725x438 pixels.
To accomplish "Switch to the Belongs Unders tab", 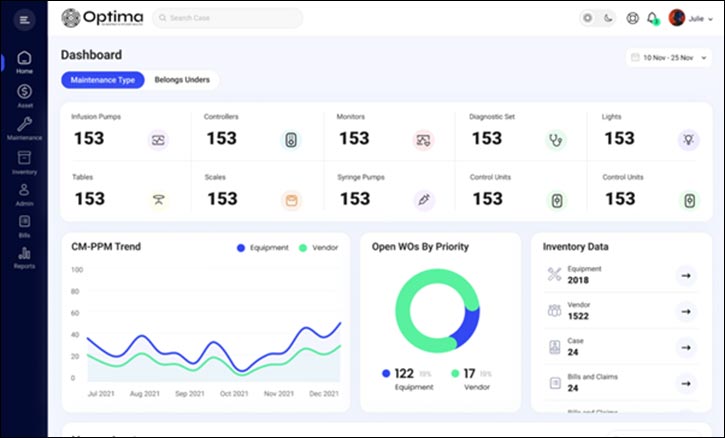I will [182, 80].
